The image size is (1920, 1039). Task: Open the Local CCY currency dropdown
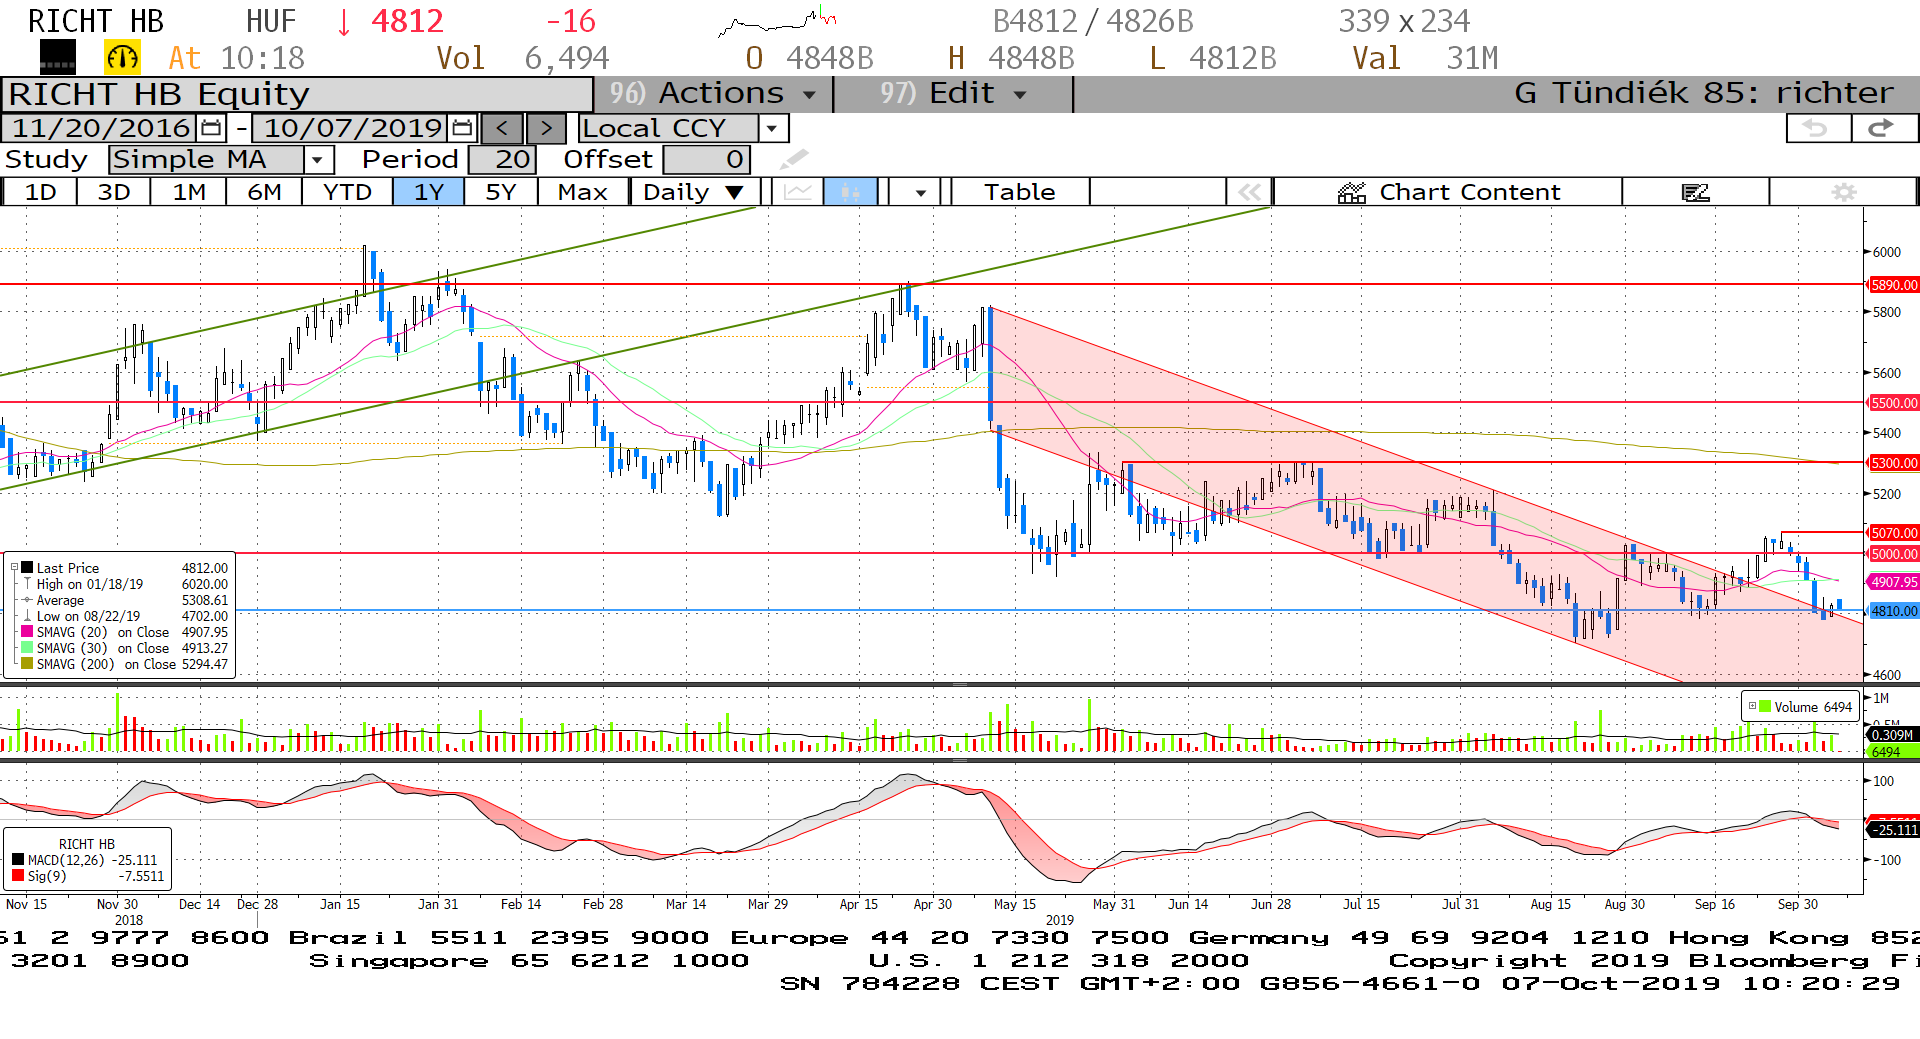tap(771, 128)
